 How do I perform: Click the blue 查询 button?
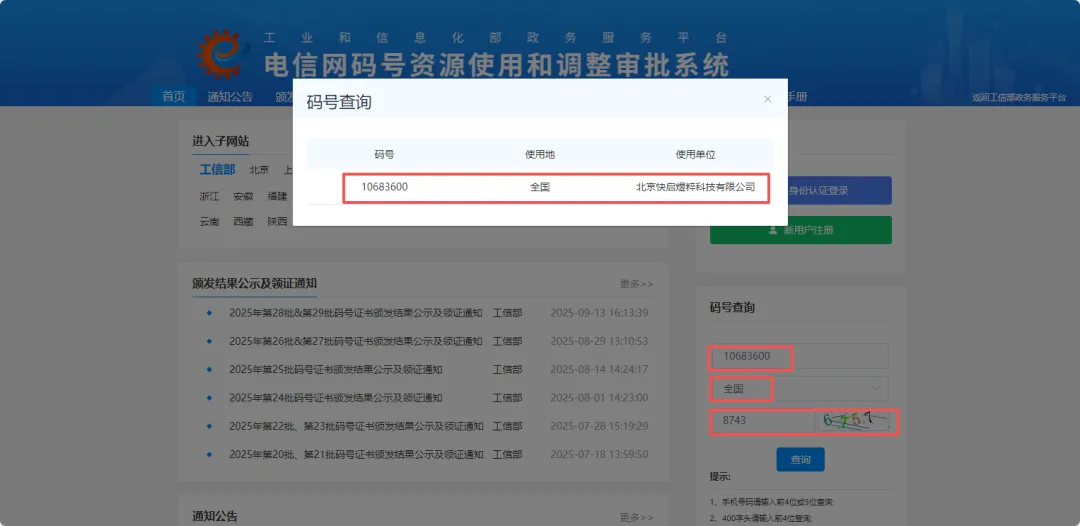click(800, 459)
